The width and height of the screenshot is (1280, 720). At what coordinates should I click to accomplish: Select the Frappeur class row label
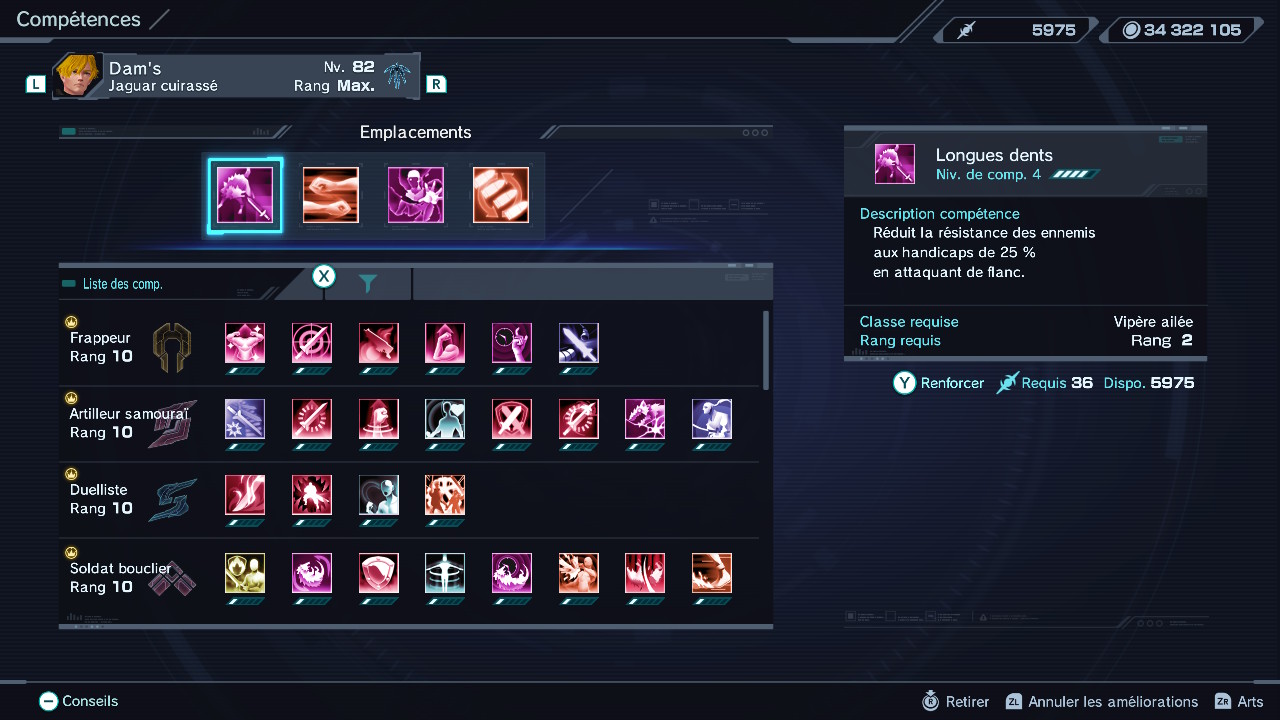click(100, 347)
